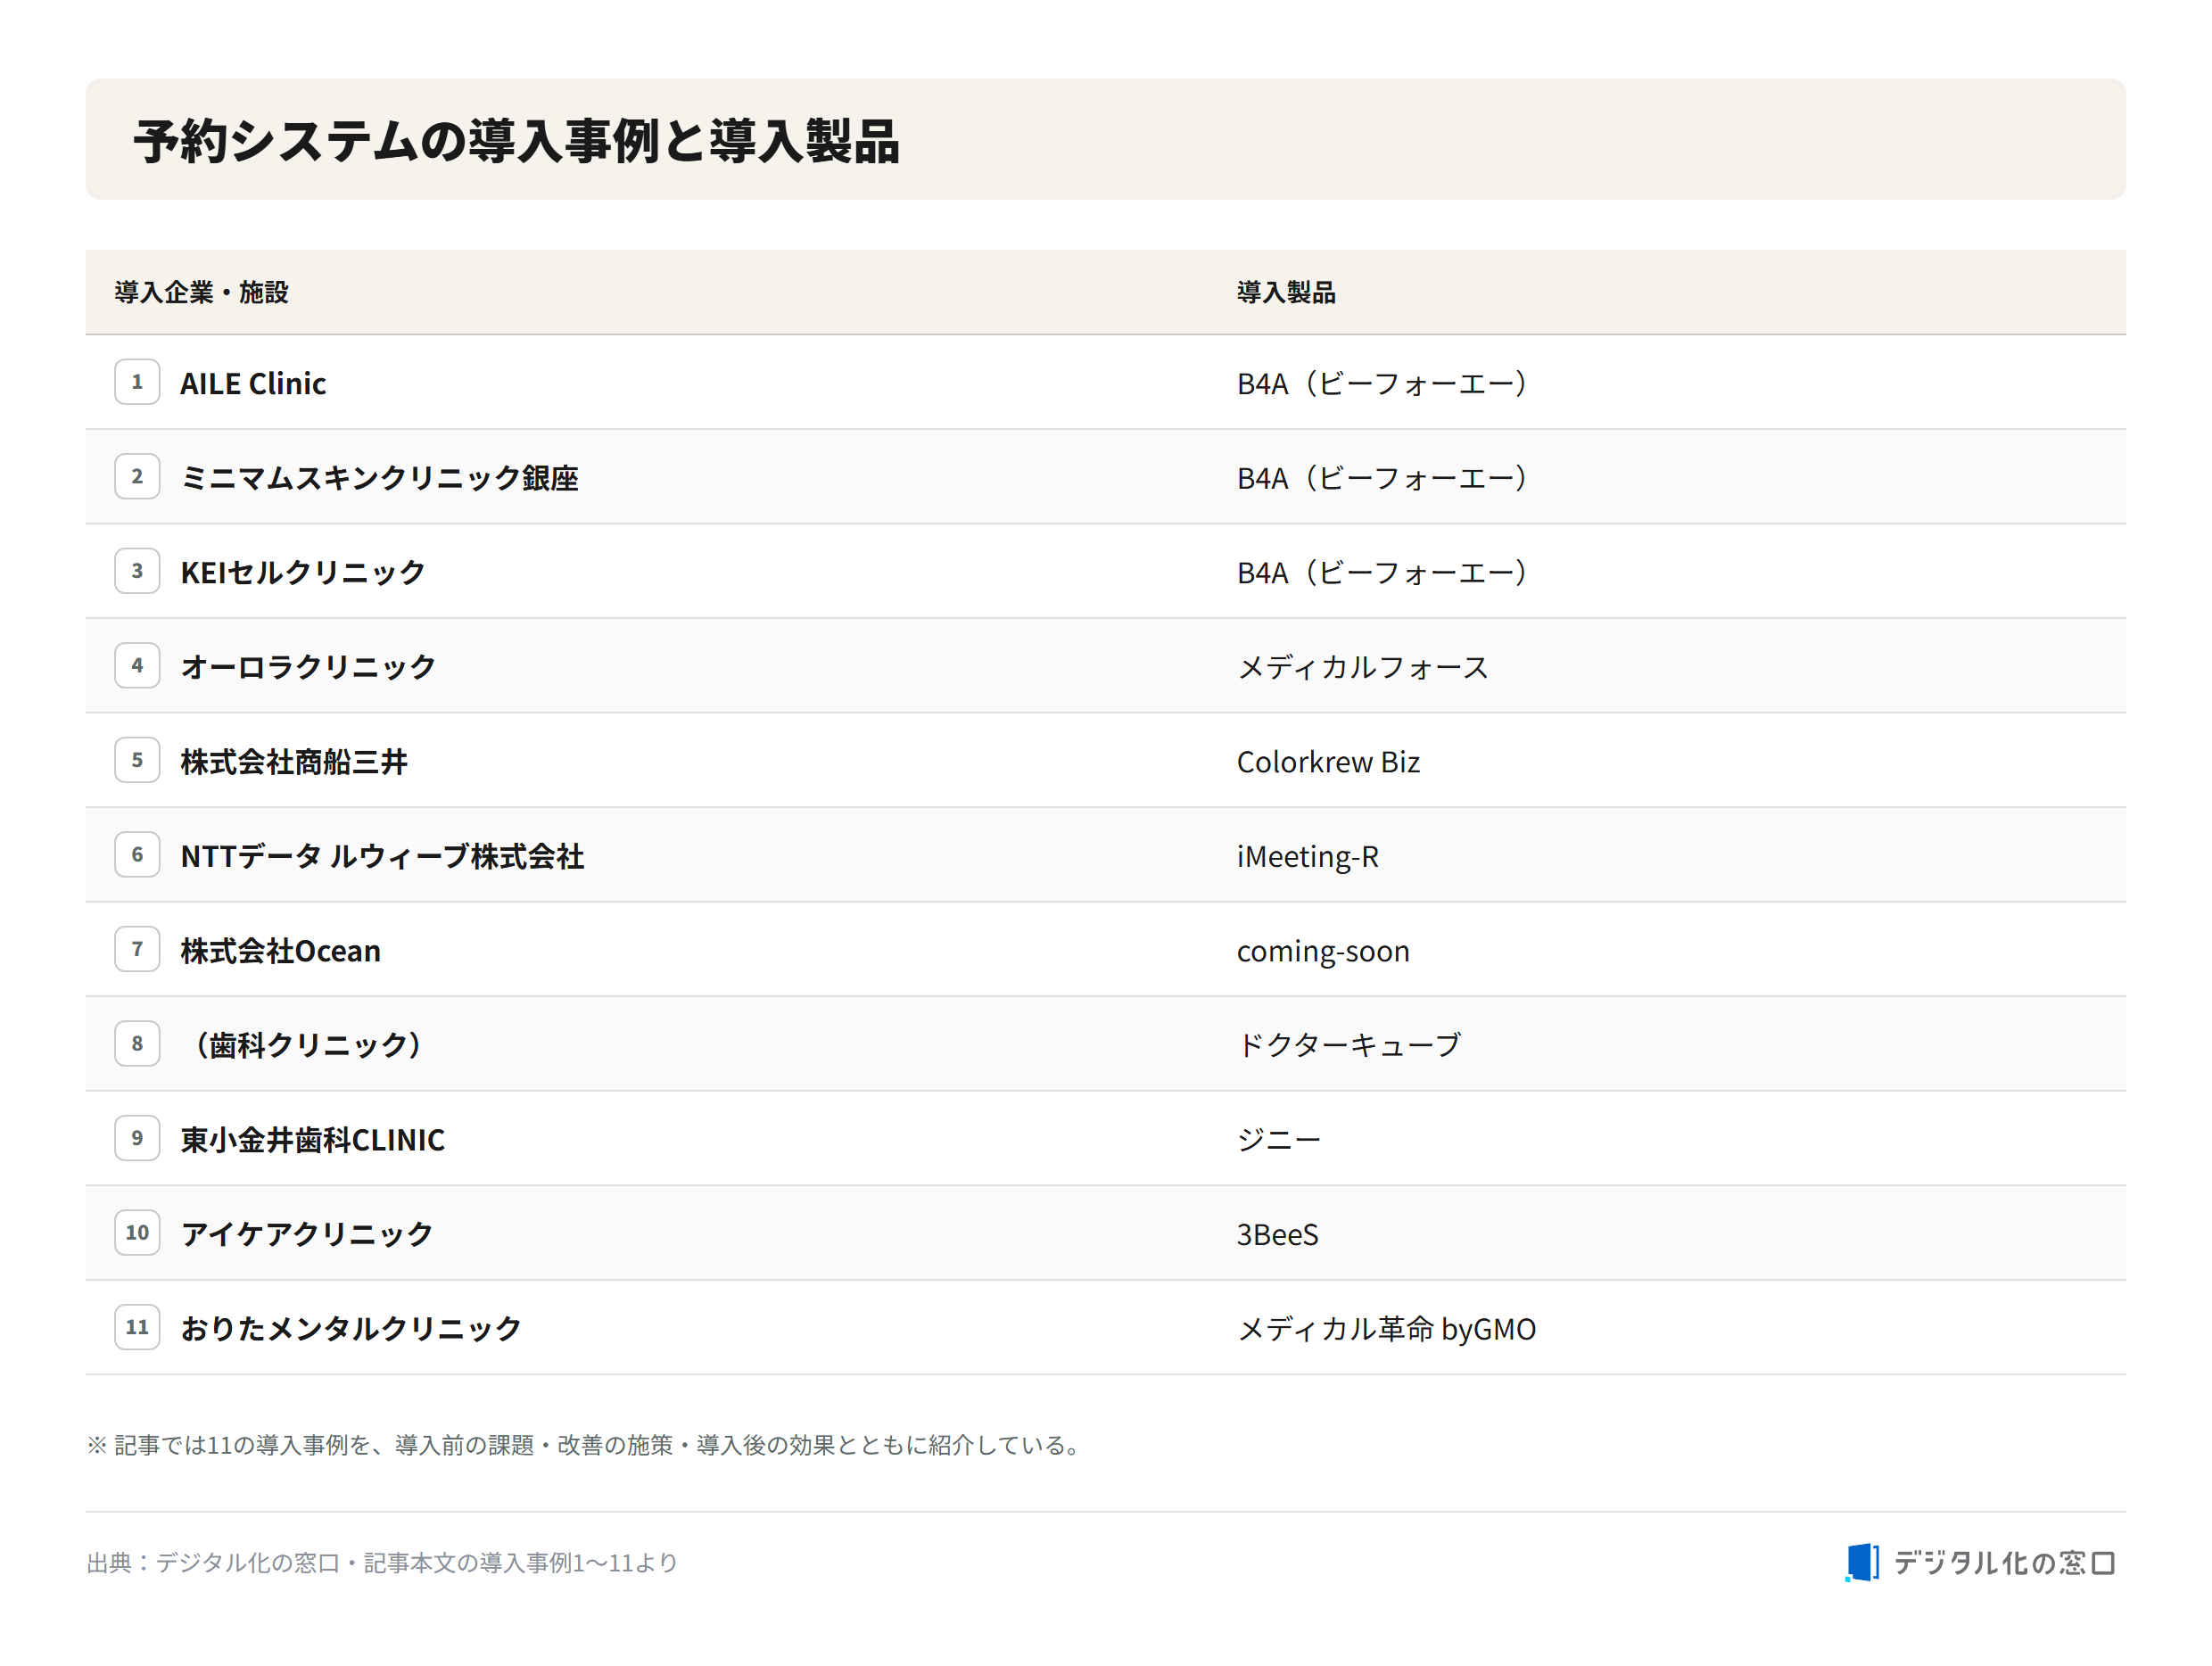Click （歯科クリニック） entry
The width and height of the screenshot is (2212, 1666).
(308, 1045)
